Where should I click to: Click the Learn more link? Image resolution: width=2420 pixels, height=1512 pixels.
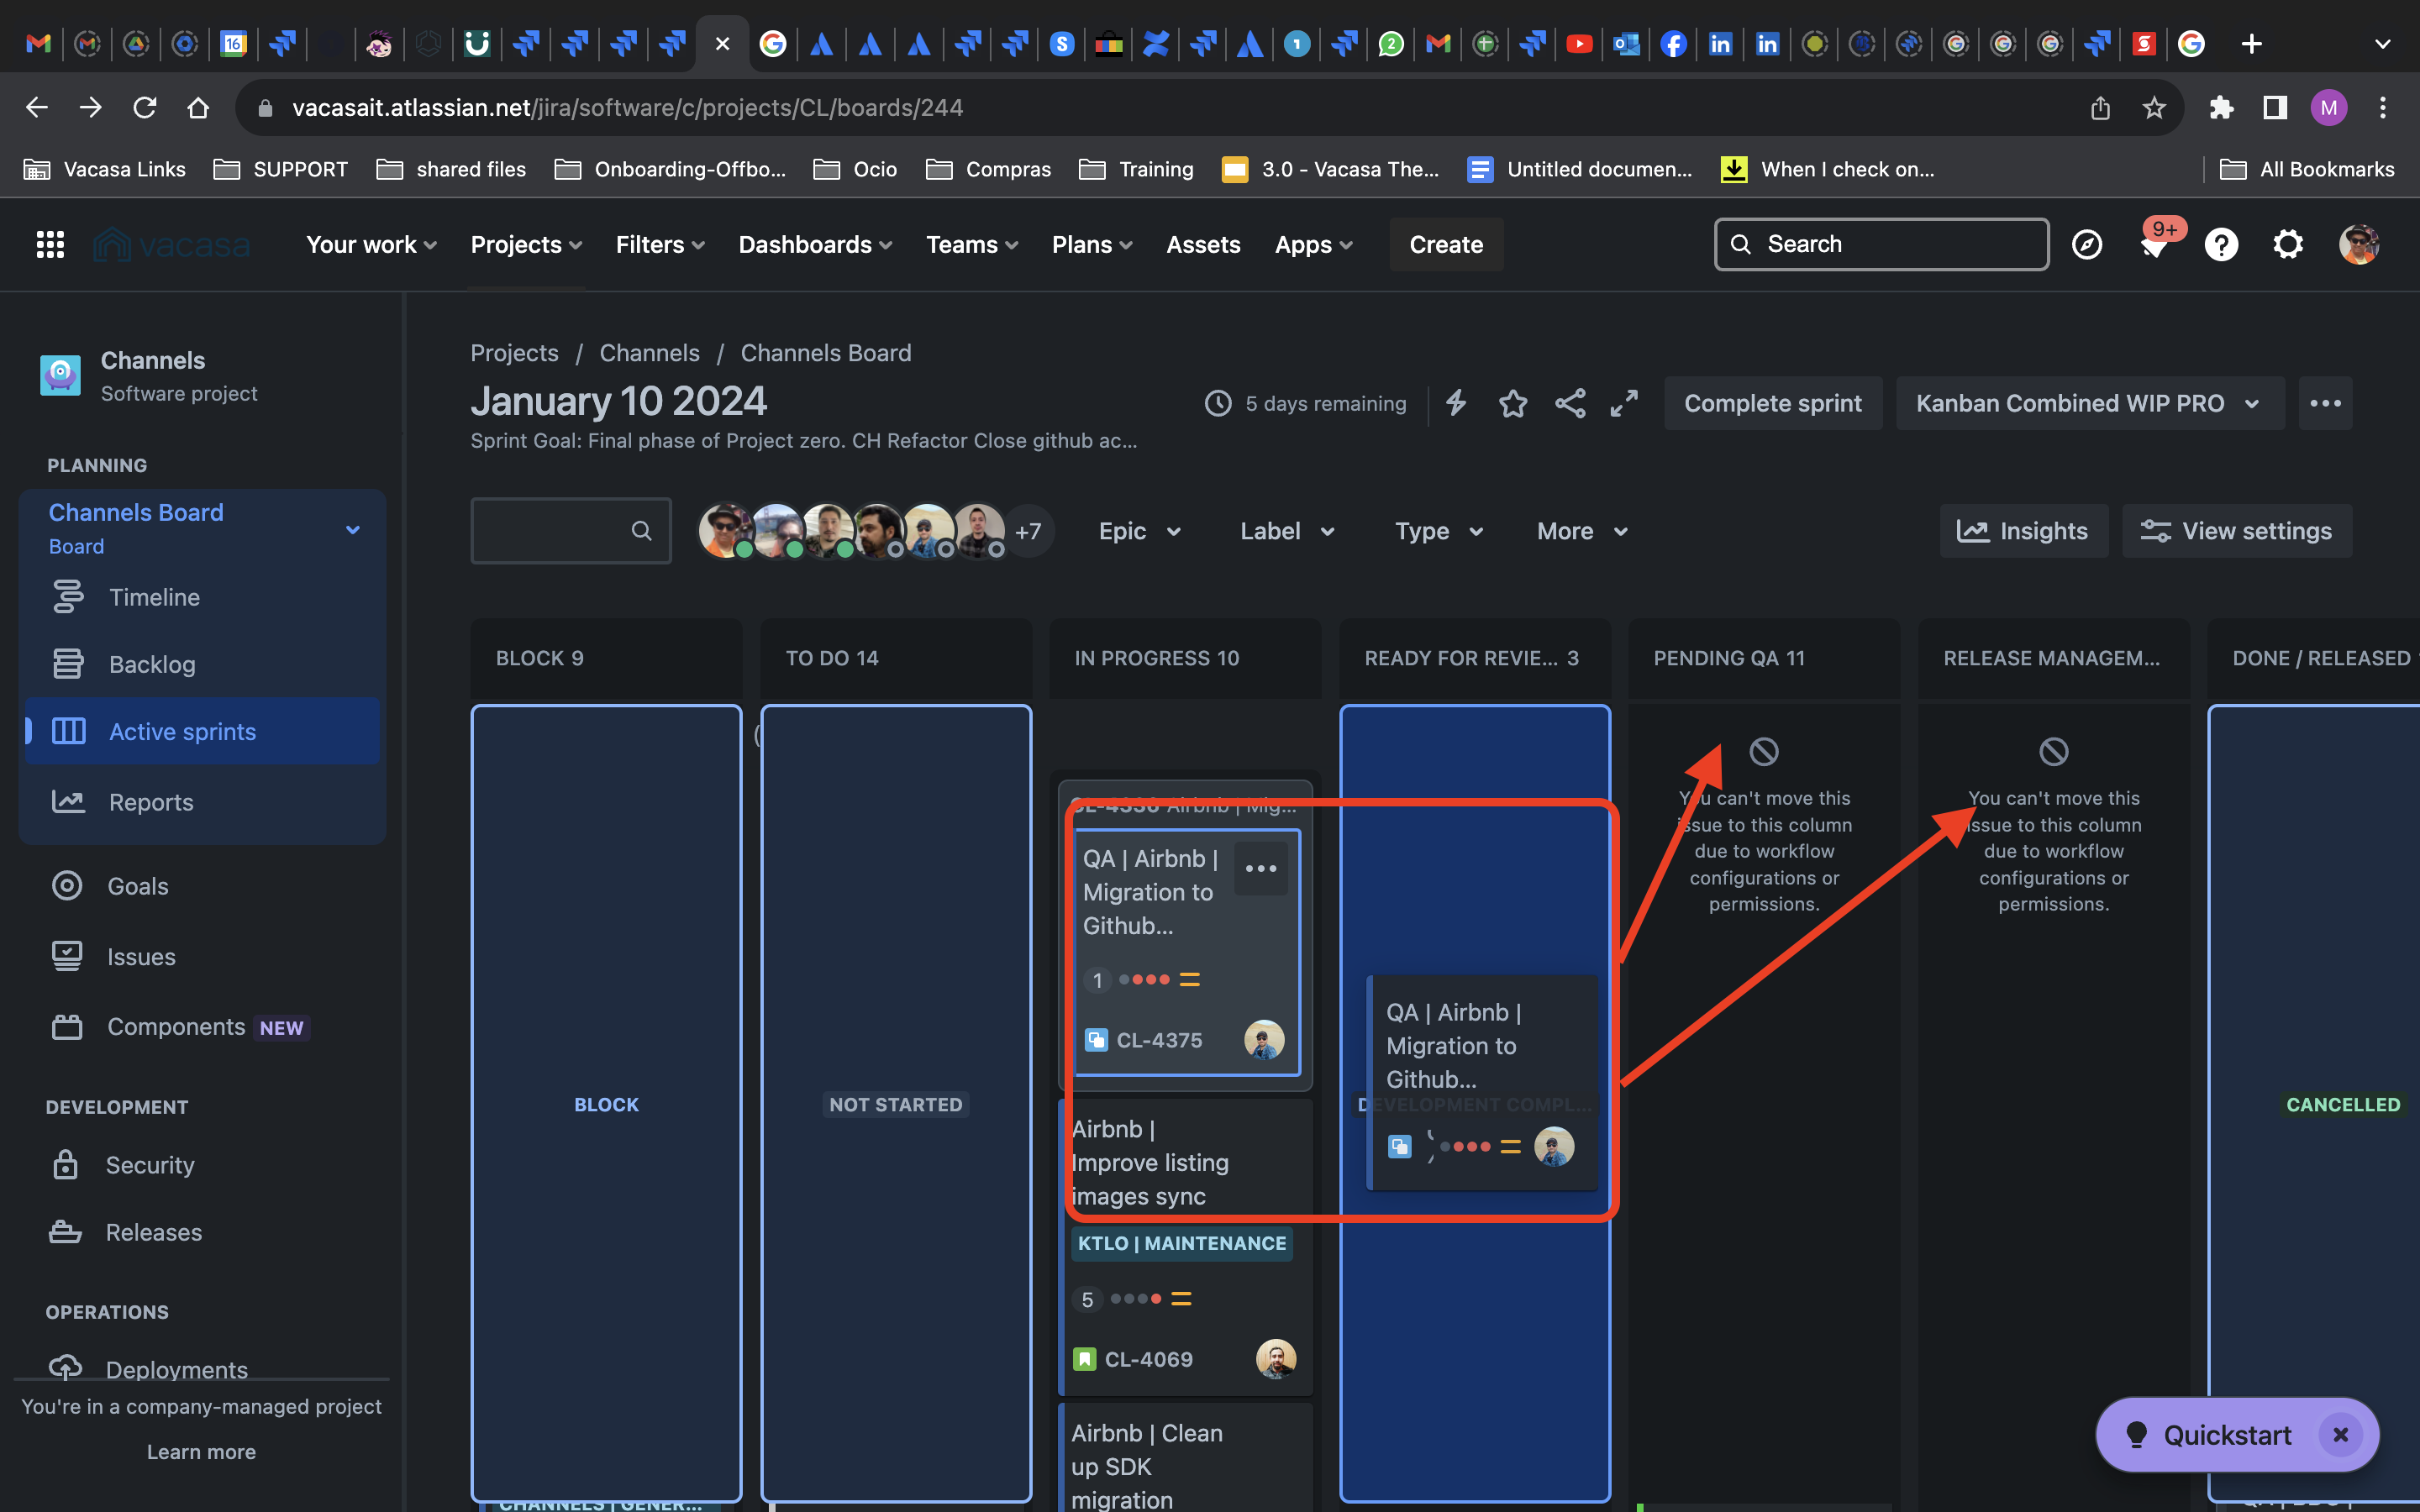click(201, 1451)
